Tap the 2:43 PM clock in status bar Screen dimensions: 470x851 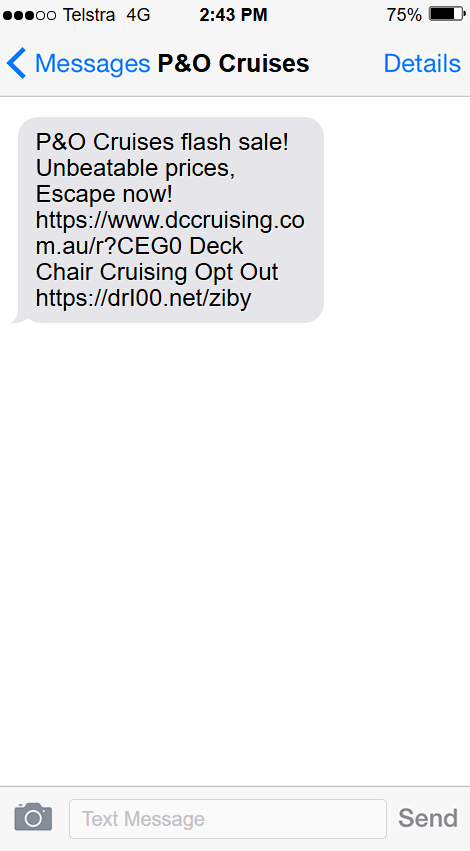(233, 15)
